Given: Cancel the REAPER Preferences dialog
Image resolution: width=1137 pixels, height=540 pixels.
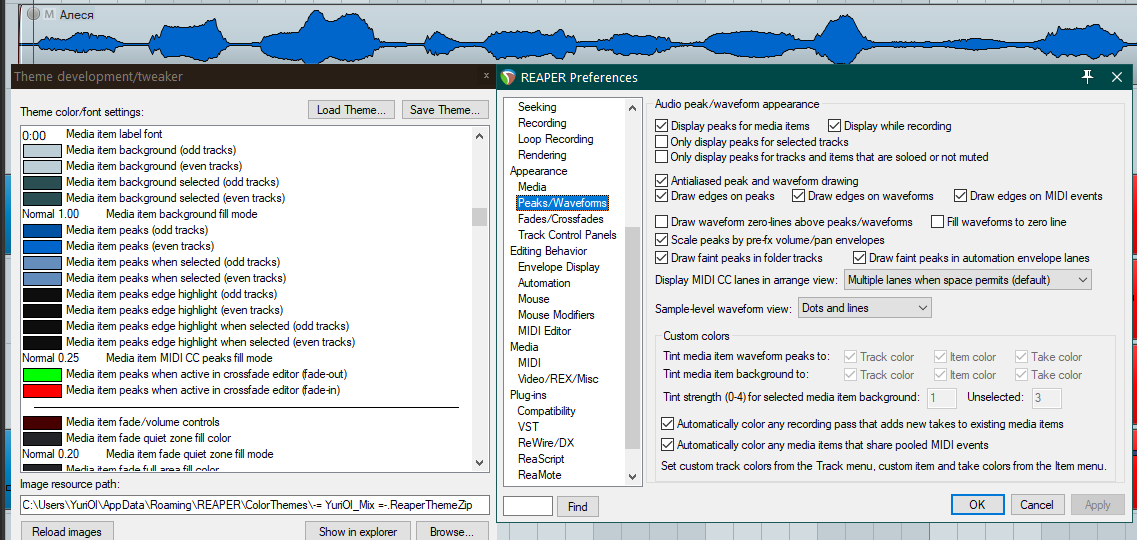Looking at the screenshot, I should tap(1037, 504).
